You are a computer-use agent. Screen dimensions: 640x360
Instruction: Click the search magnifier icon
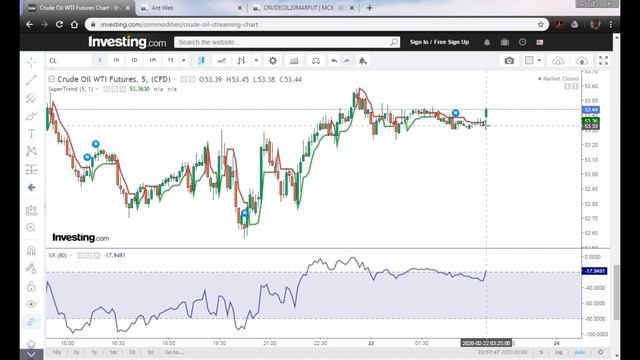394,42
